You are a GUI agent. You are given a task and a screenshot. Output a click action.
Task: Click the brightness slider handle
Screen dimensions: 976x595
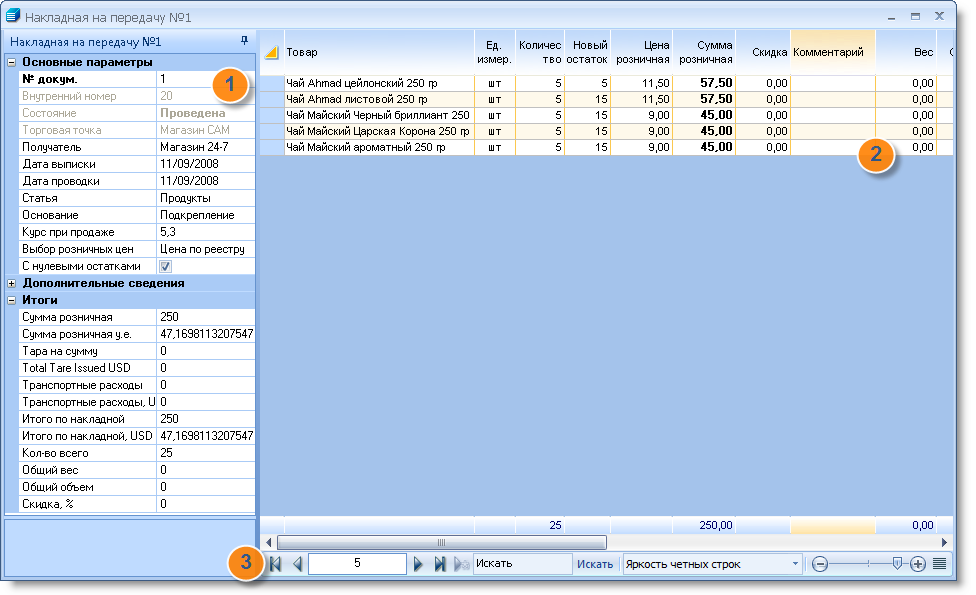point(897,564)
